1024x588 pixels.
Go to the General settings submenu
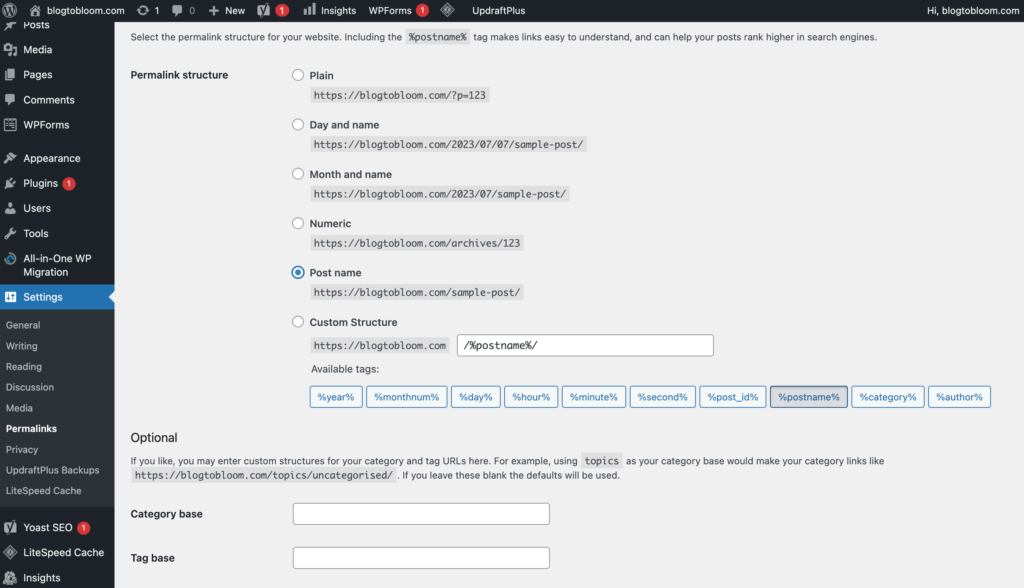click(23, 325)
